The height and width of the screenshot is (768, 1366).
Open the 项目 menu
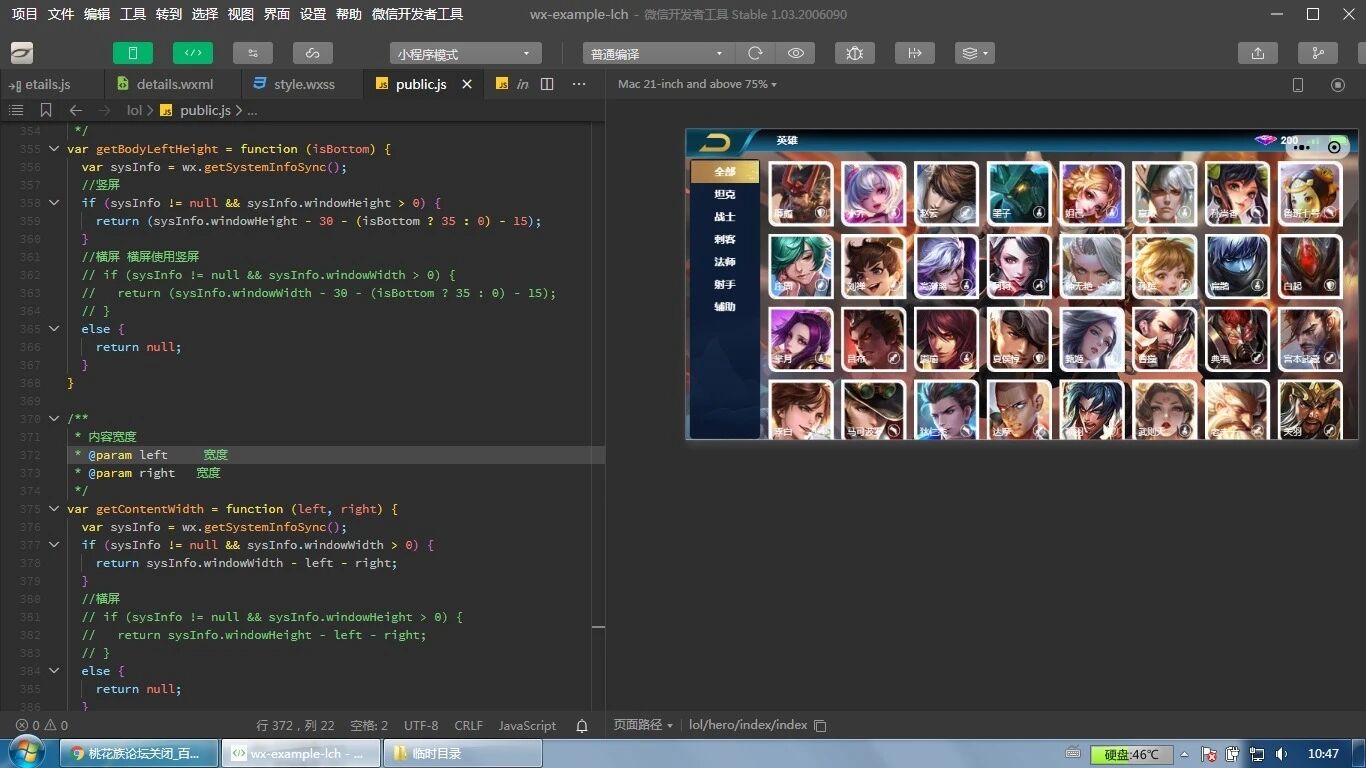(24, 14)
